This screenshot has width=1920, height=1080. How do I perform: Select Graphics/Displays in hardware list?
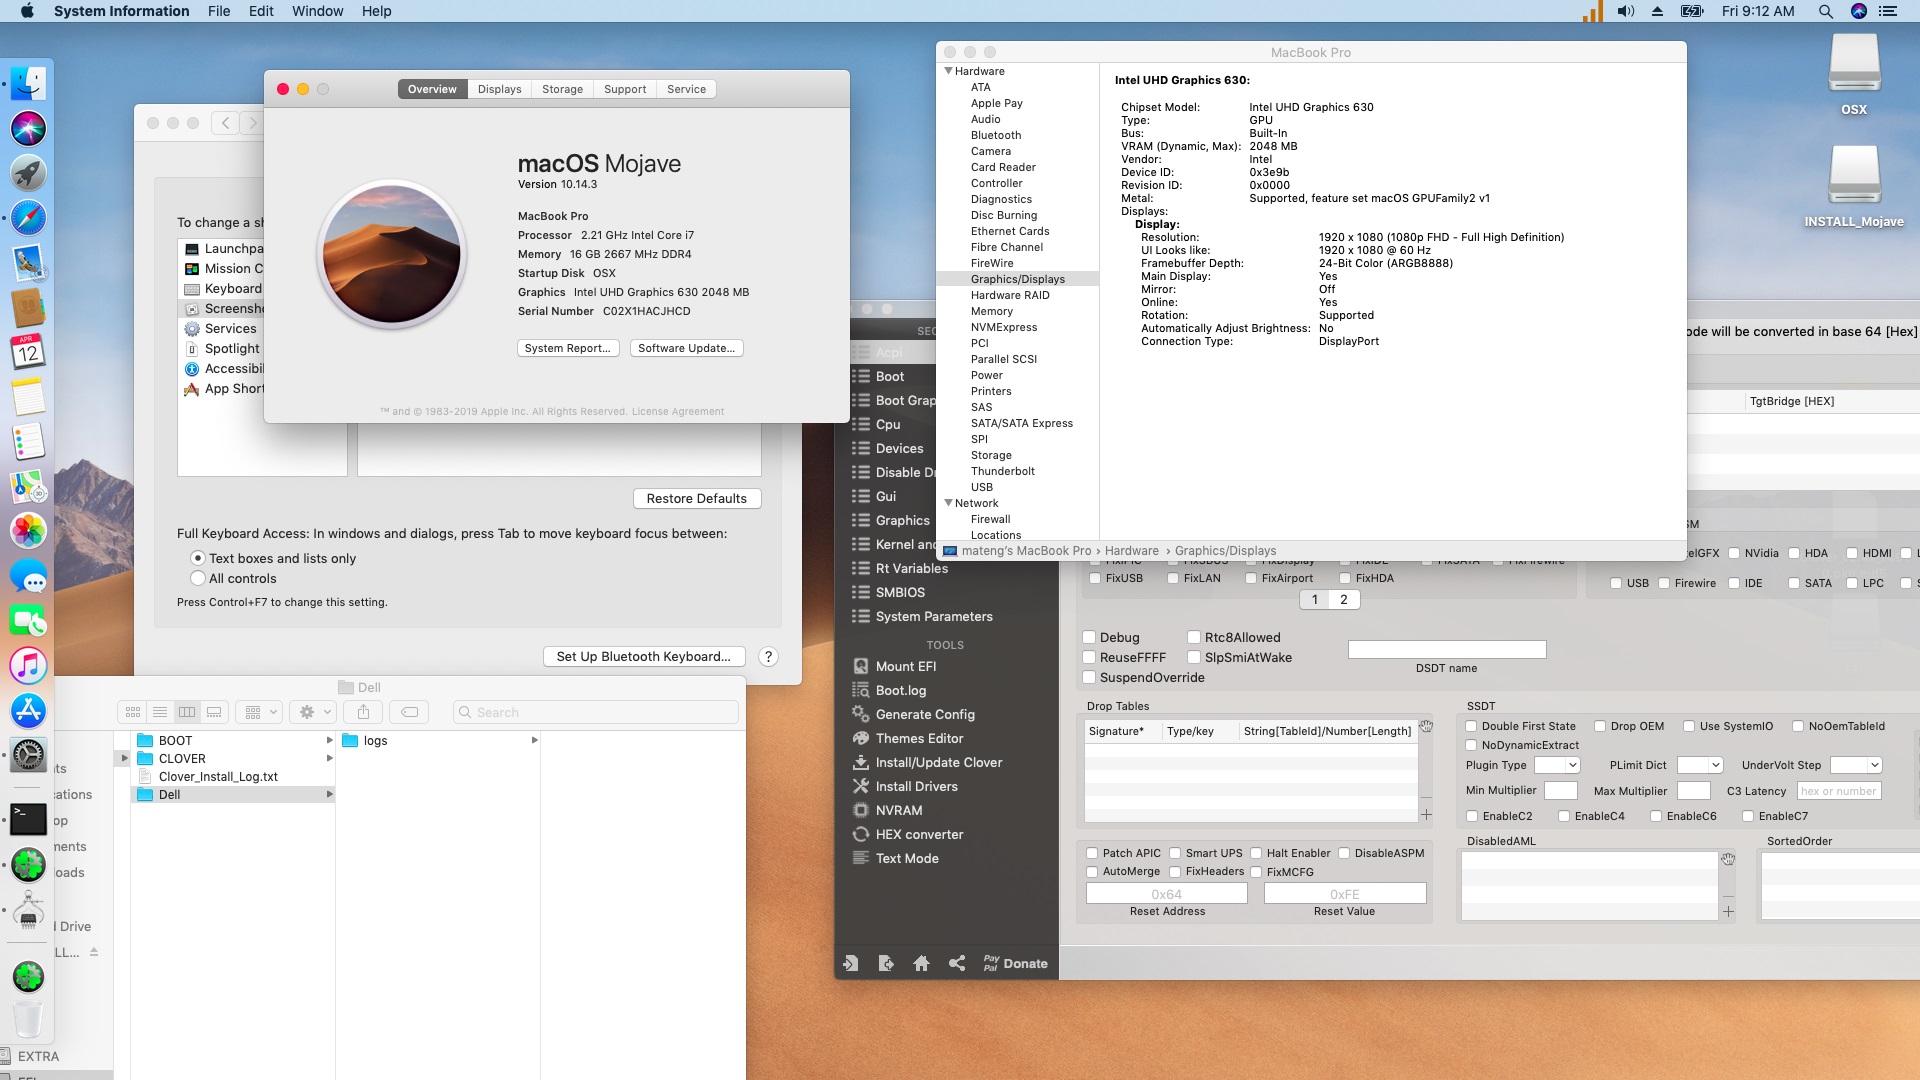pos(1017,279)
